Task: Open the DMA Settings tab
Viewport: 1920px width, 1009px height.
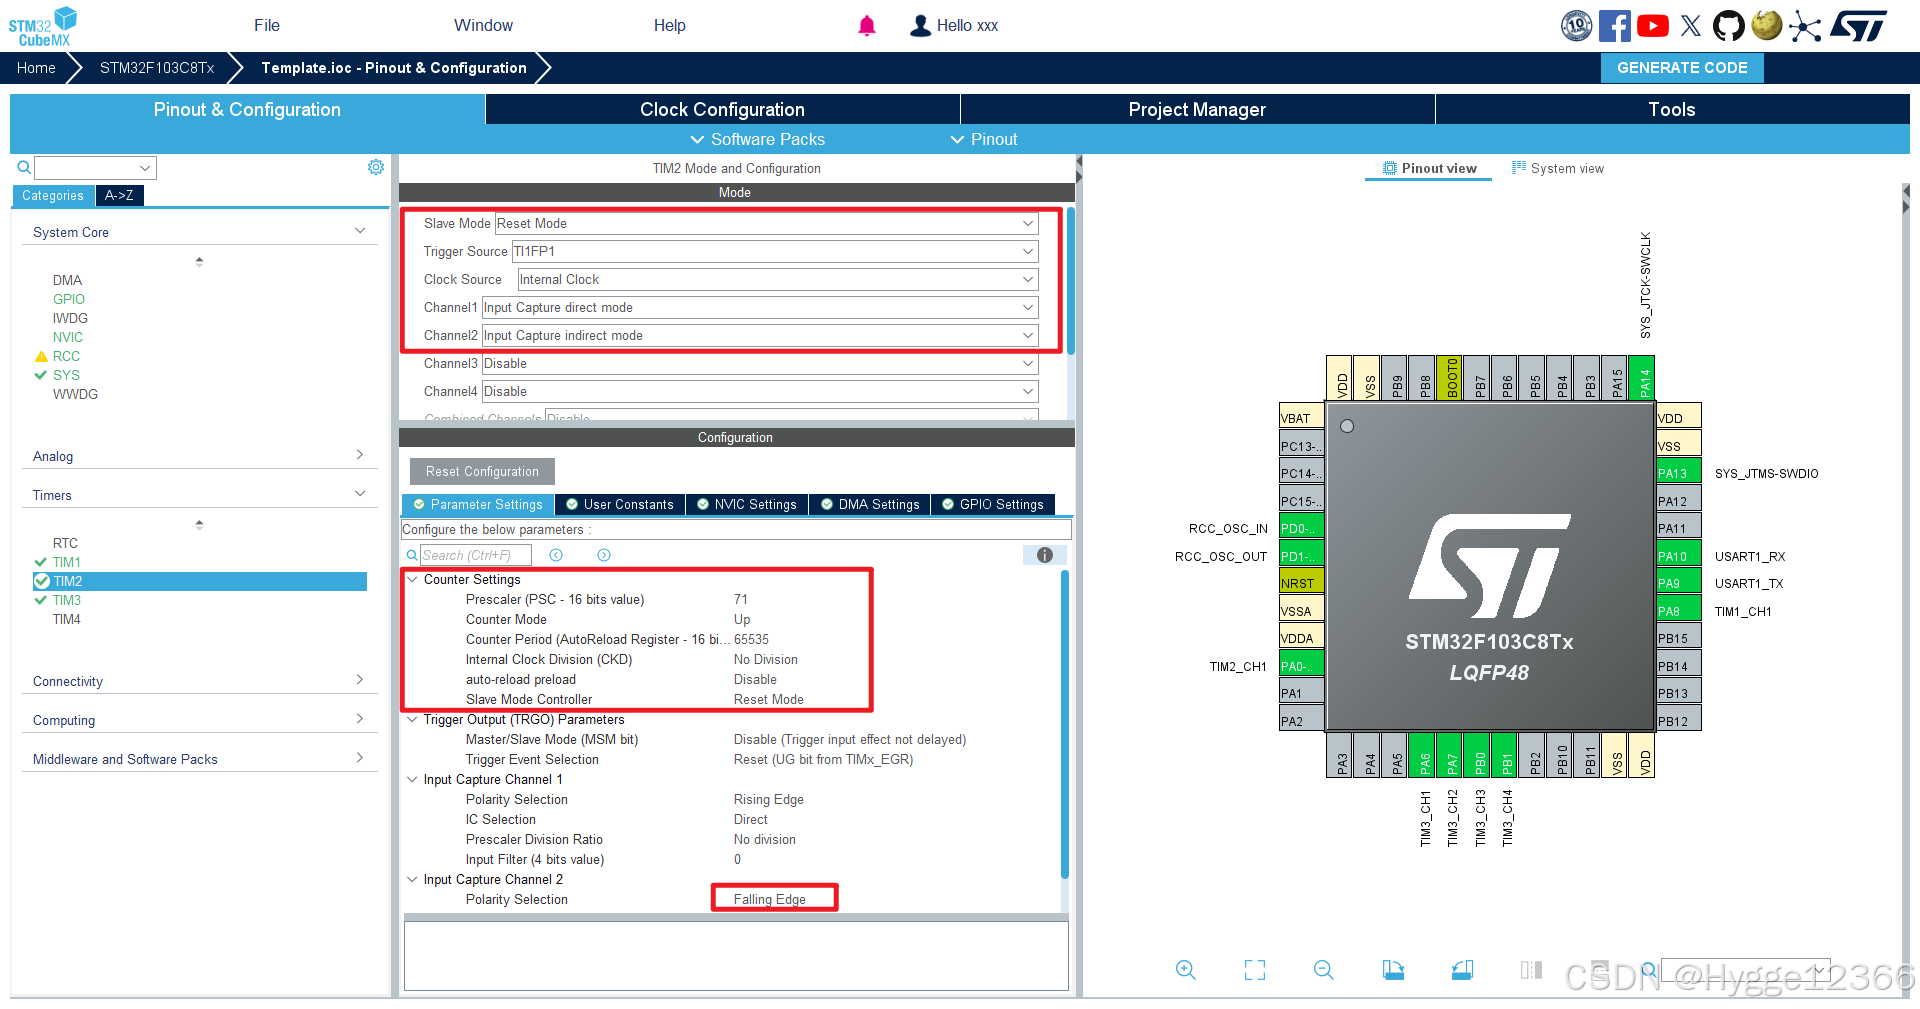Action: pyautogui.click(x=870, y=505)
